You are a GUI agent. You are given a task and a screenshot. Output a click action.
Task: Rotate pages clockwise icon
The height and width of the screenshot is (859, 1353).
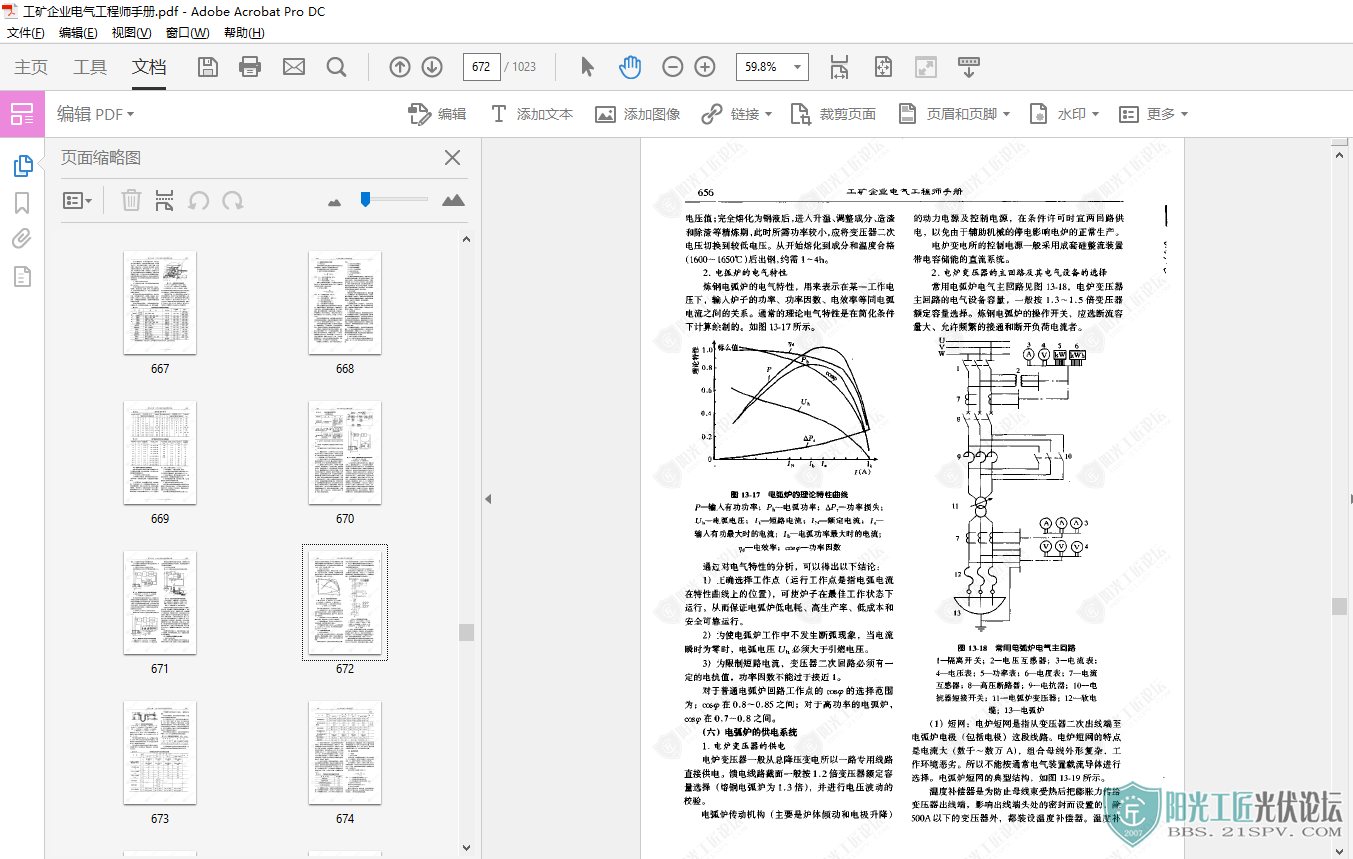[233, 200]
